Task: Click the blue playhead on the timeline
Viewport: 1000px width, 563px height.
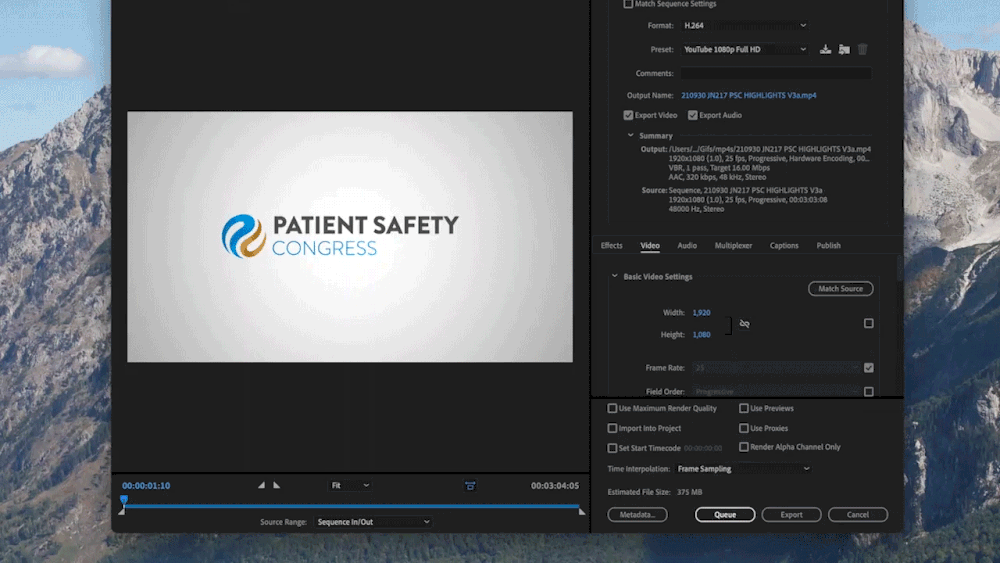Action: point(124,500)
